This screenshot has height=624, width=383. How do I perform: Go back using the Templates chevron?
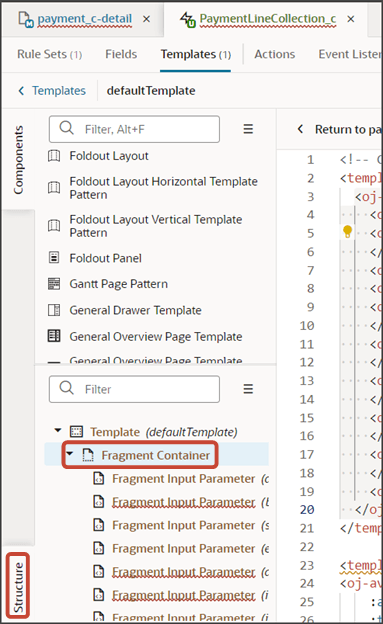click(x=21, y=91)
